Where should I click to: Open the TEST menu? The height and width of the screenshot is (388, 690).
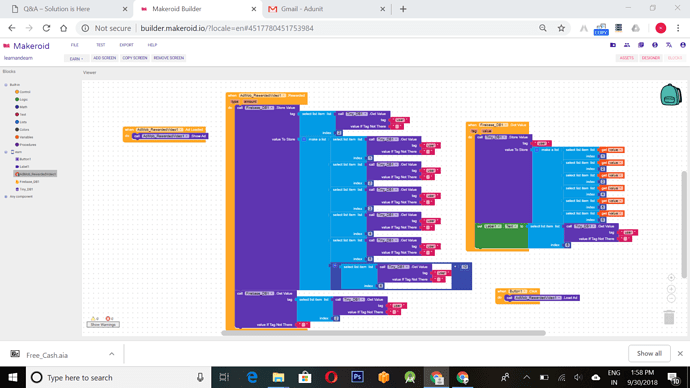pos(101,45)
